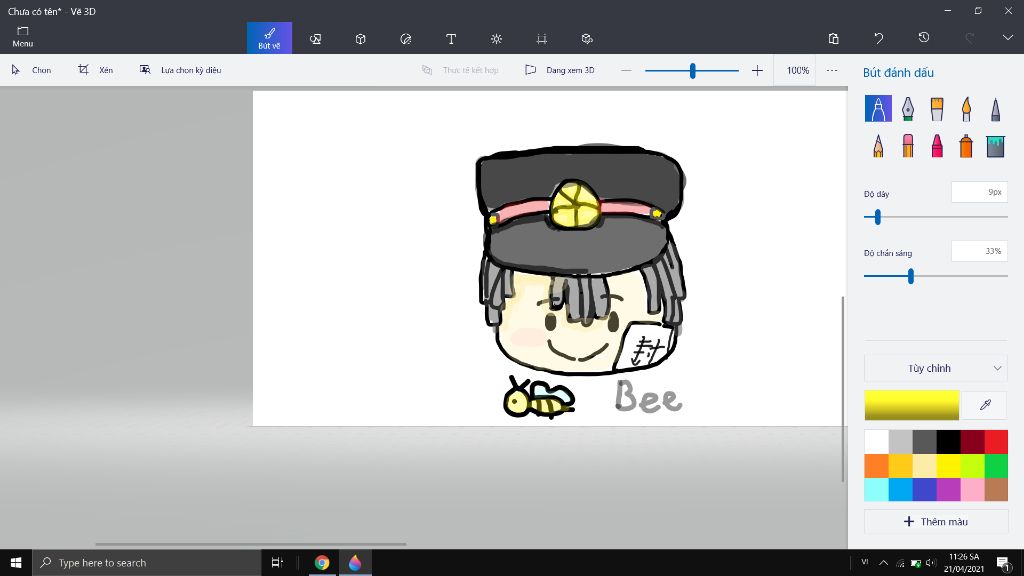1024x576 pixels.
Task: Click the vertical canvas scrollbar
Action: coord(842,389)
